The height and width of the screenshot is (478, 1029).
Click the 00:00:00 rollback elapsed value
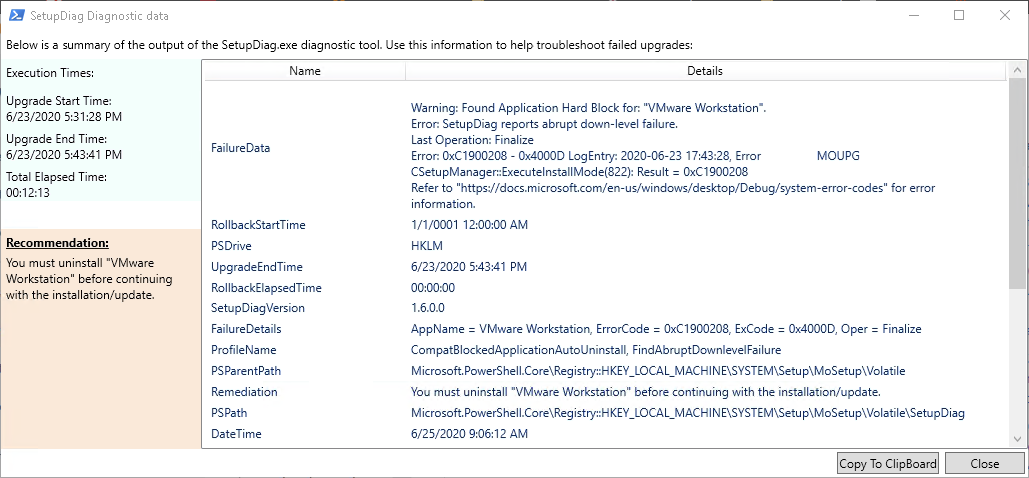tap(432, 288)
